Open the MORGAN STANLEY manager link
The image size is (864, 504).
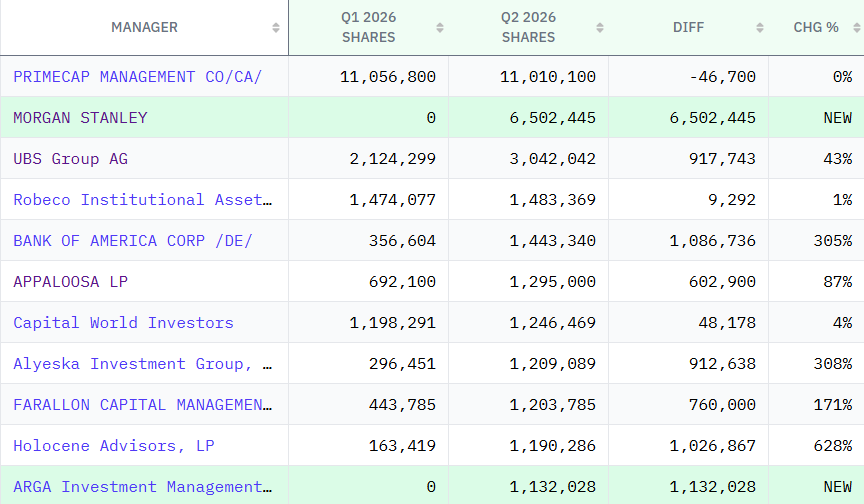click(80, 118)
